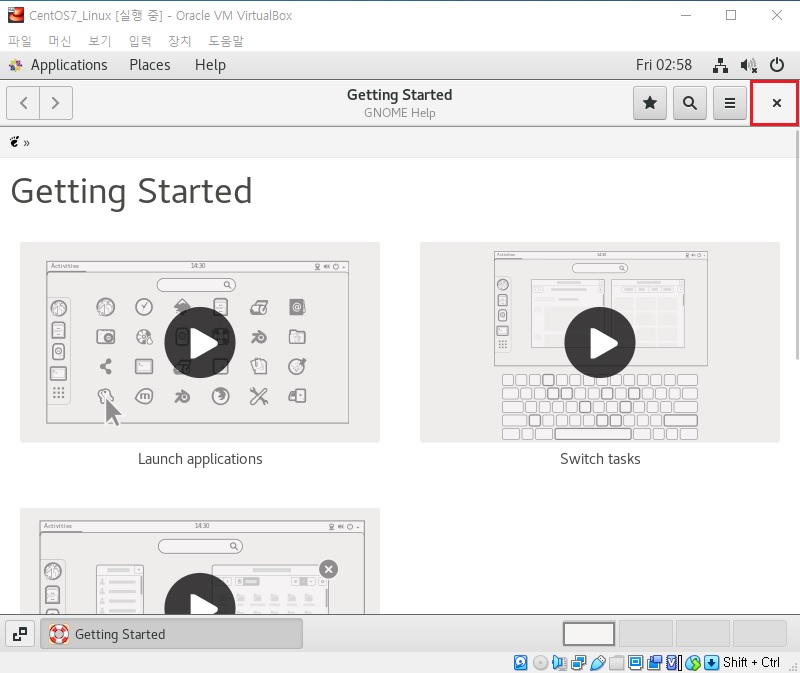Open the VirtualBox 도움말 menu
This screenshot has width=800, height=673.
pyautogui.click(x=226, y=41)
